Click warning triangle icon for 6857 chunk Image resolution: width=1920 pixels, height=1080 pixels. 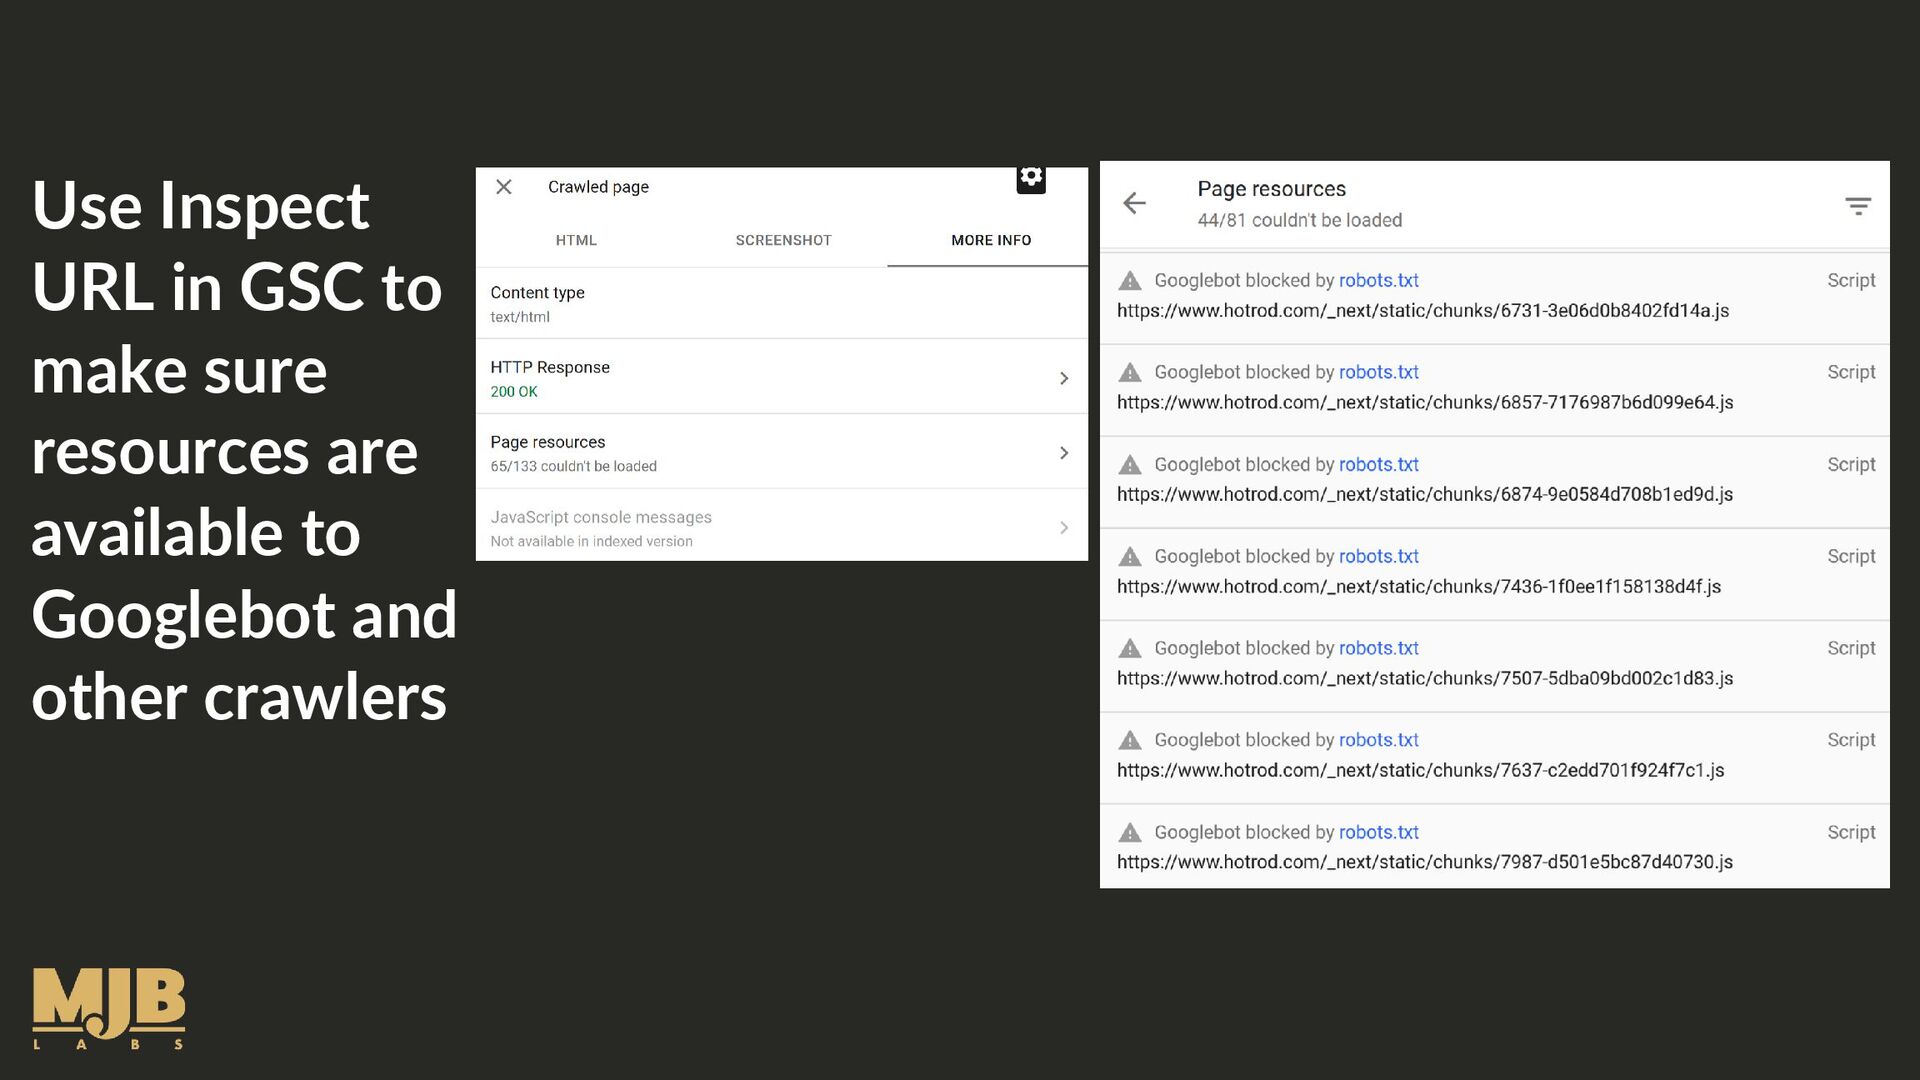(1130, 373)
